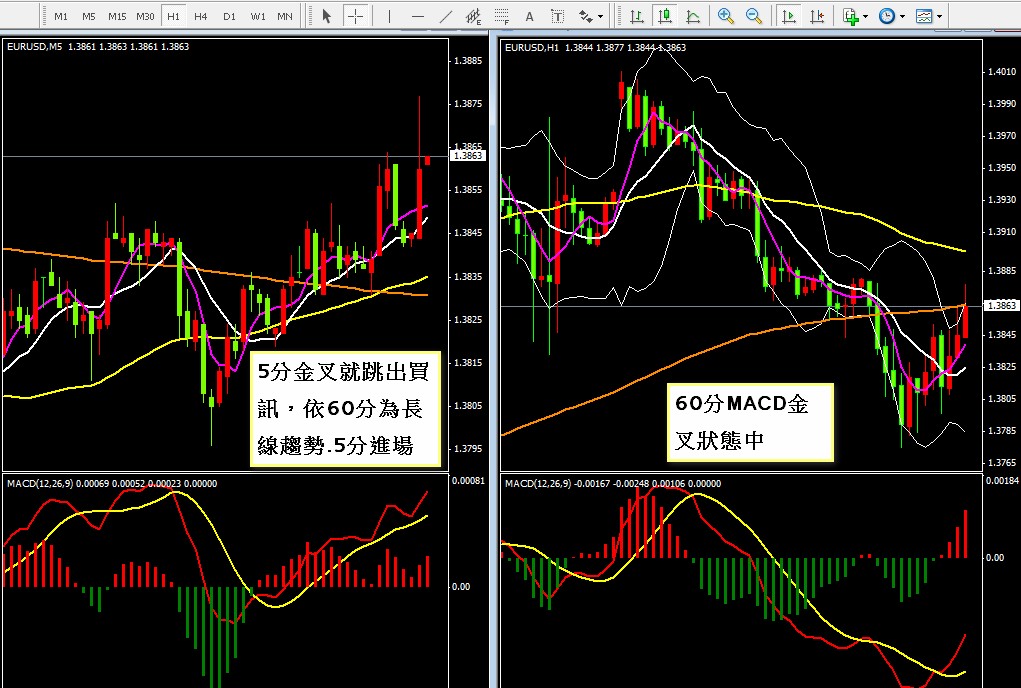Click the Draw arrows icon
The height and width of the screenshot is (688, 1021).
[x=585, y=16]
